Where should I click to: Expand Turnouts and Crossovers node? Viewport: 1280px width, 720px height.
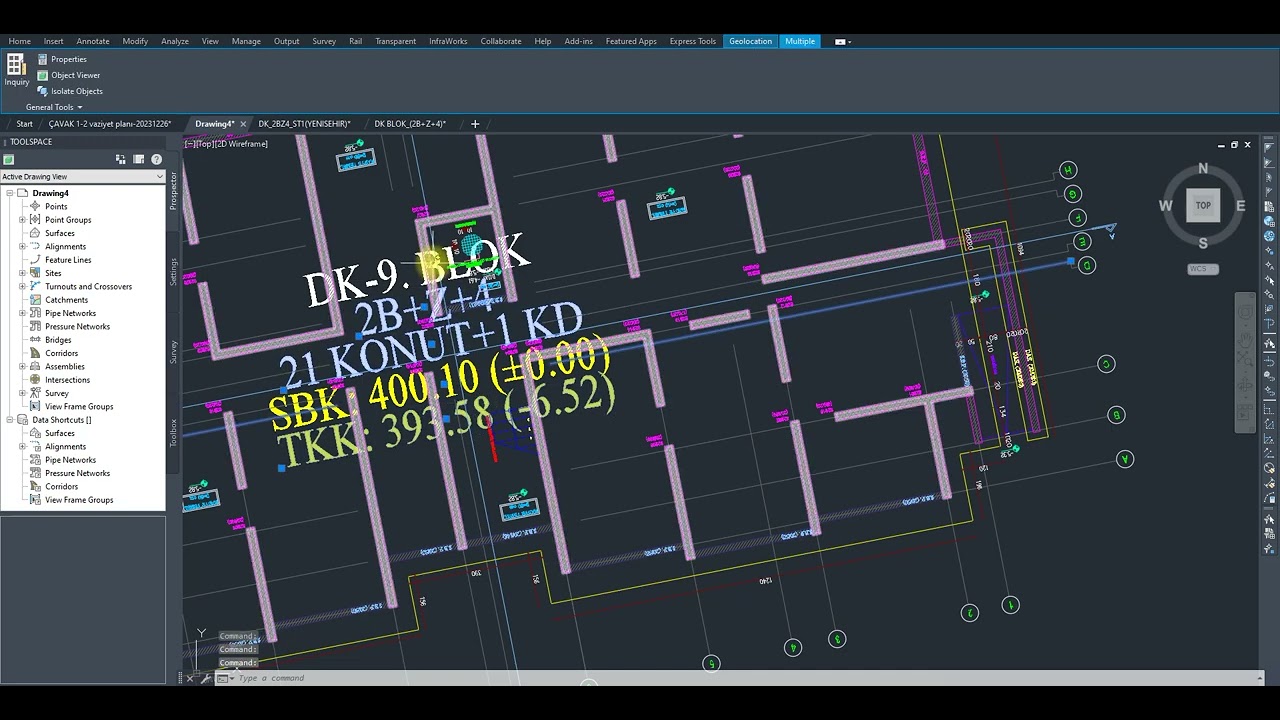pos(22,286)
